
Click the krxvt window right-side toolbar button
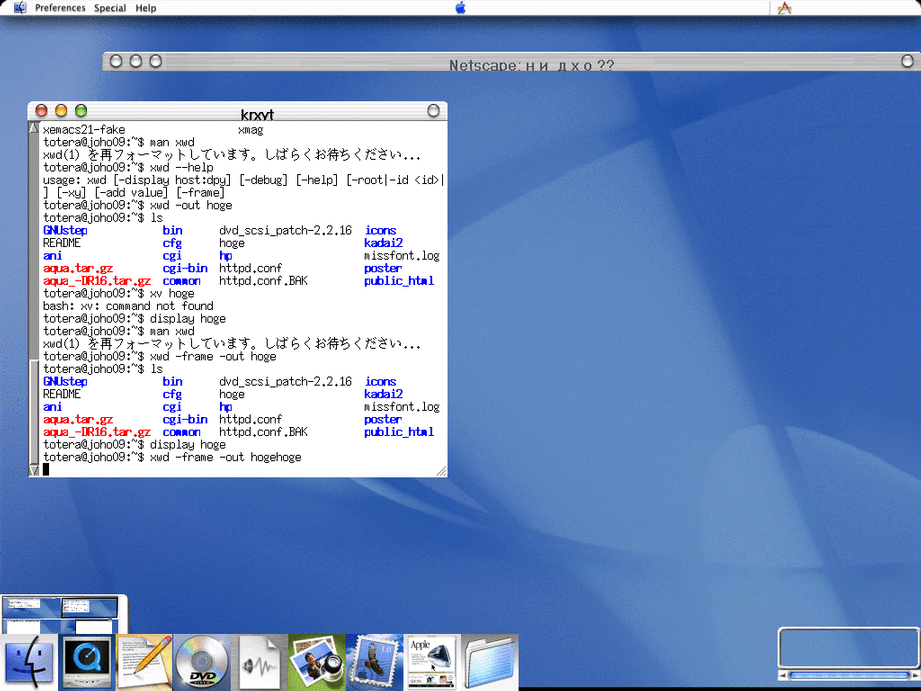[433, 111]
